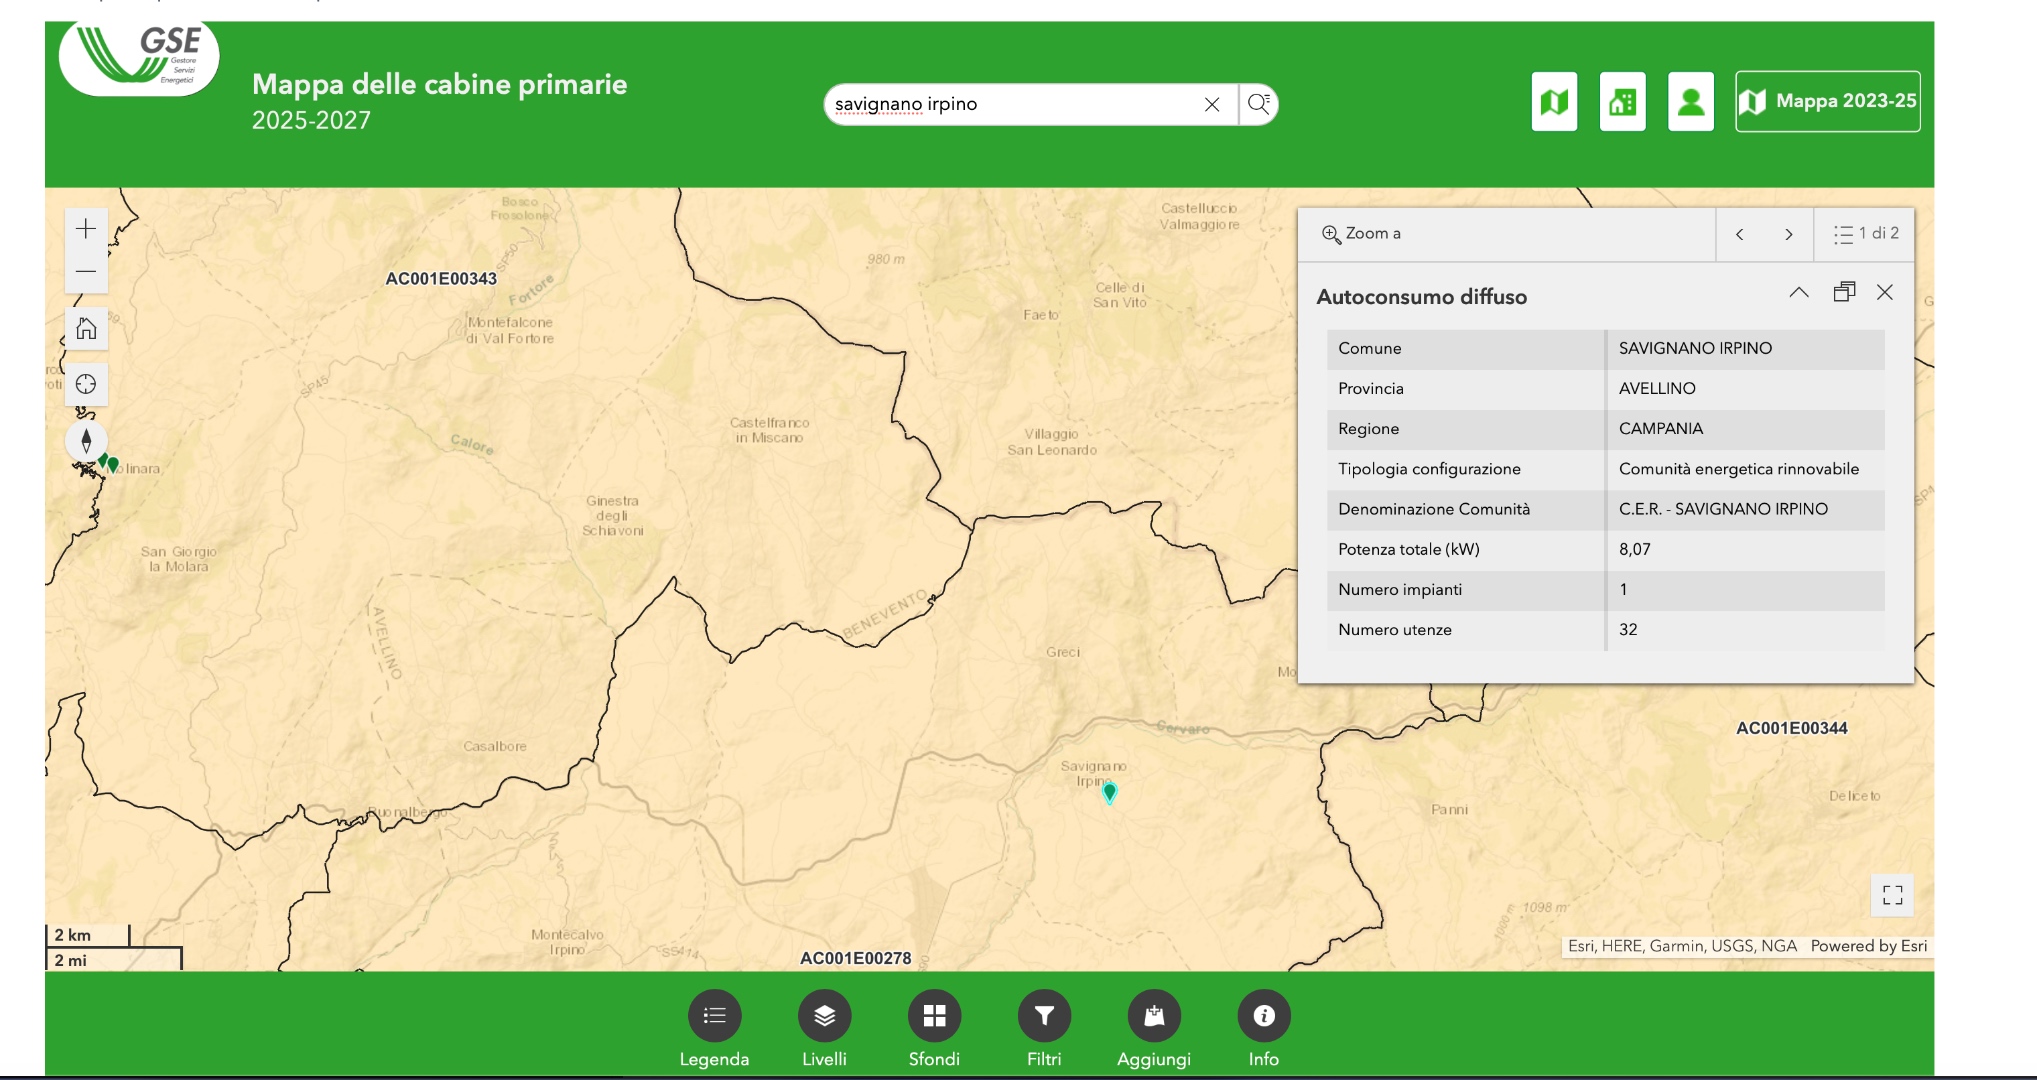Open the Aggiungi data tool

click(x=1154, y=1016)
